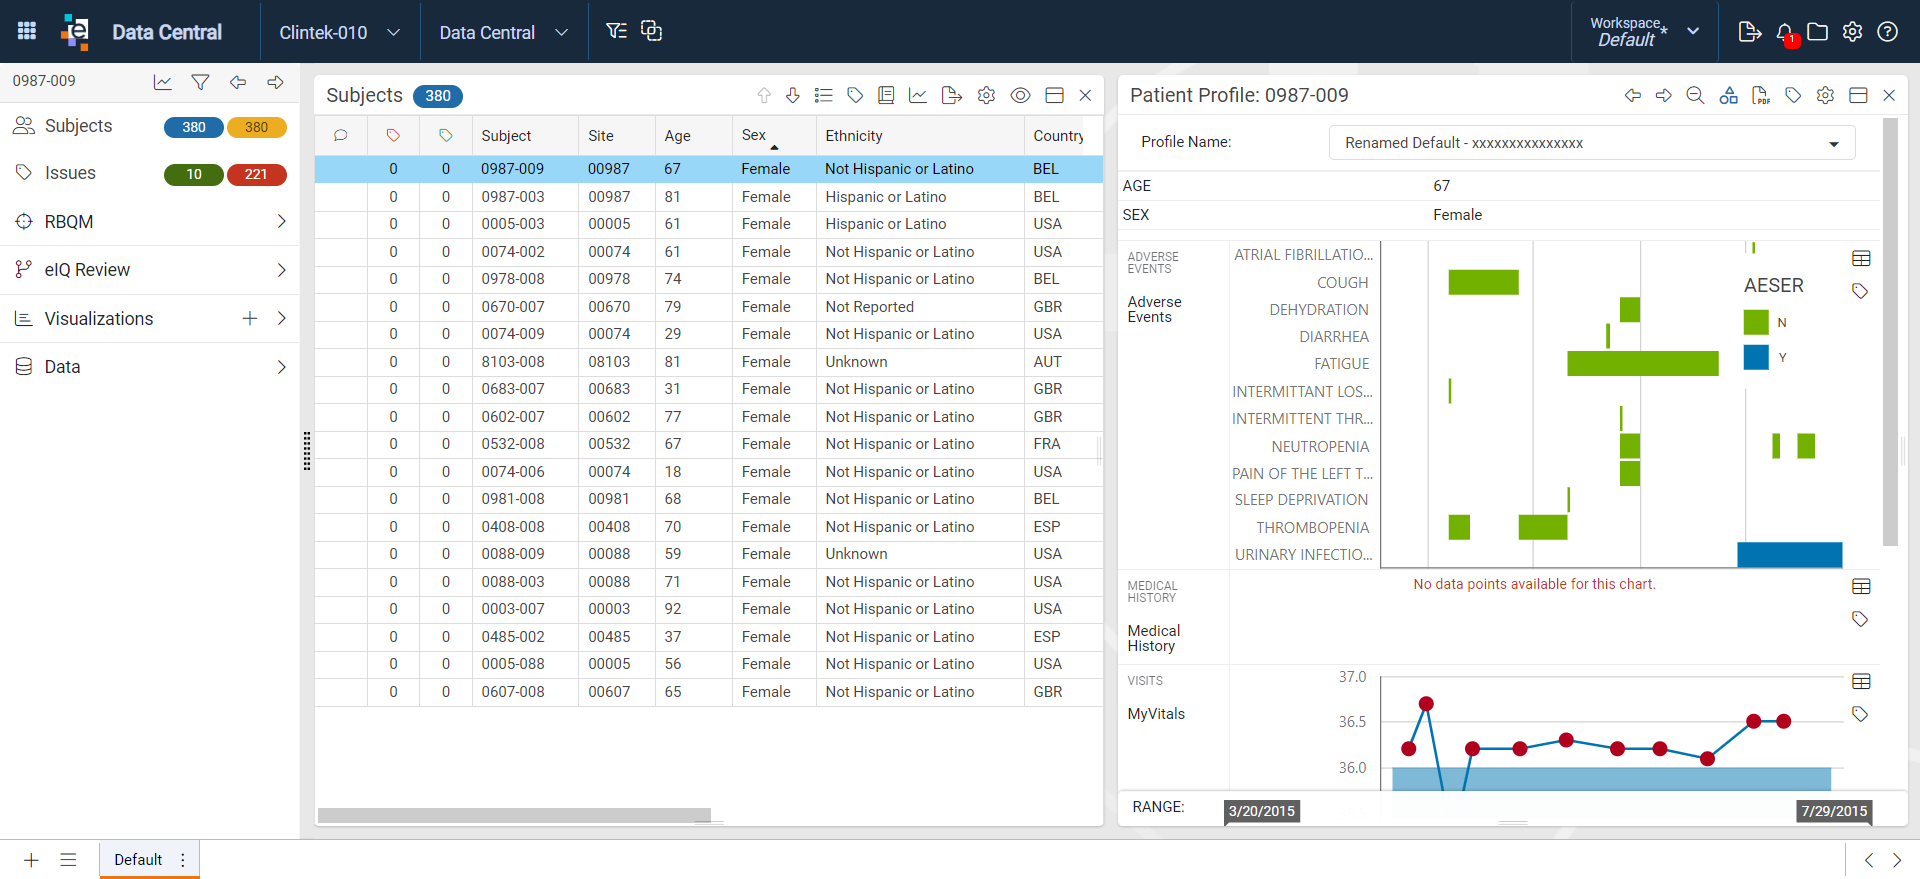Toggle the Y series in AESER legend

[1756, 357]
